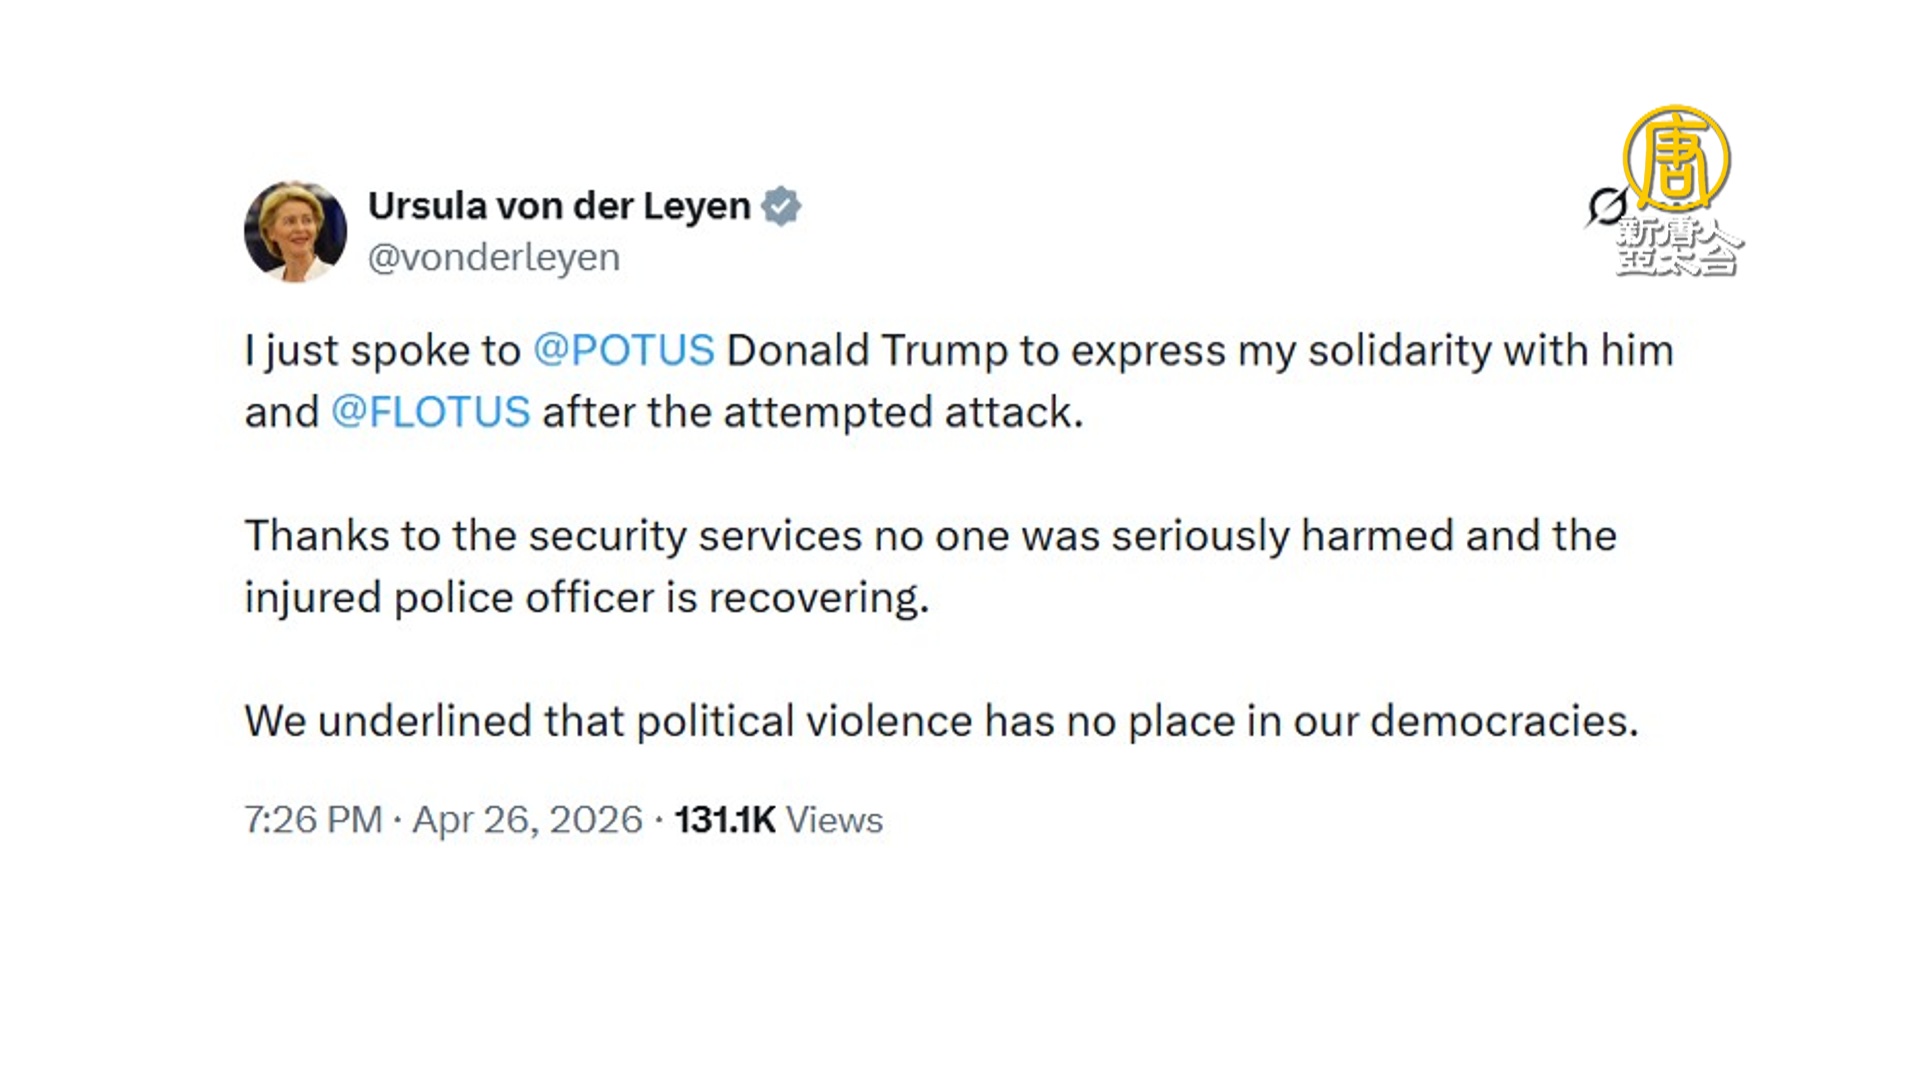Image resolution: width=1920 pixels, height=1080 pixels.
Task: Click the 131.1K view count number
Action: tap(725, 820)
